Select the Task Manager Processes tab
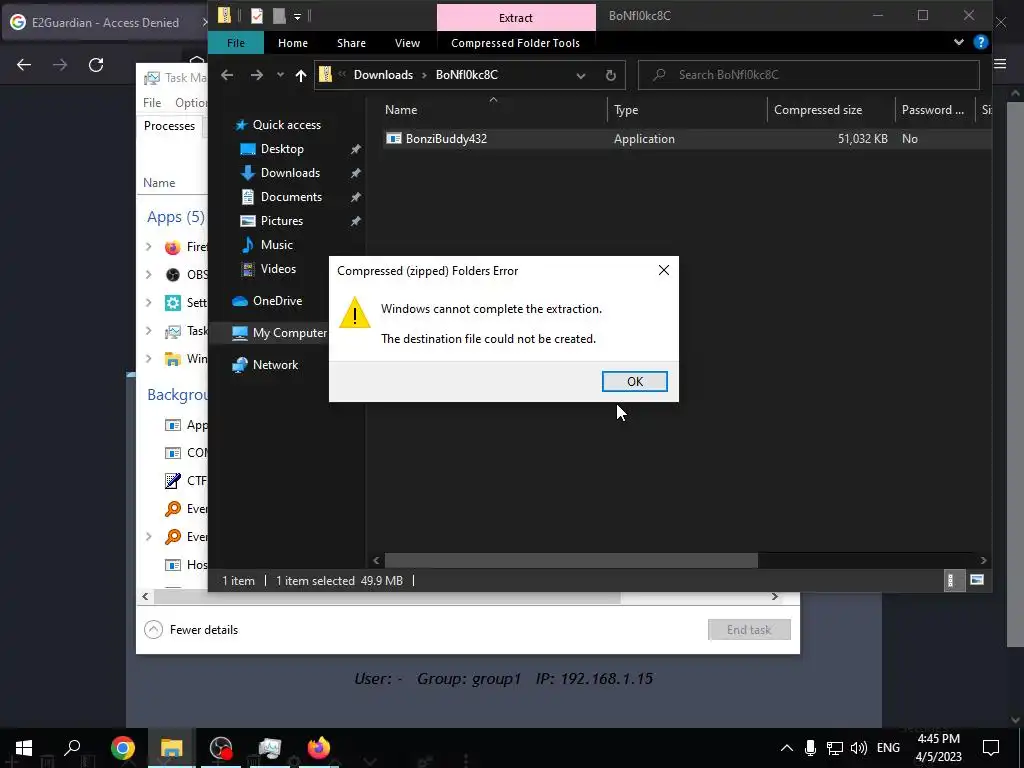Image resolution: width=1024 pixels, height=768 pixels. point(169,126)
